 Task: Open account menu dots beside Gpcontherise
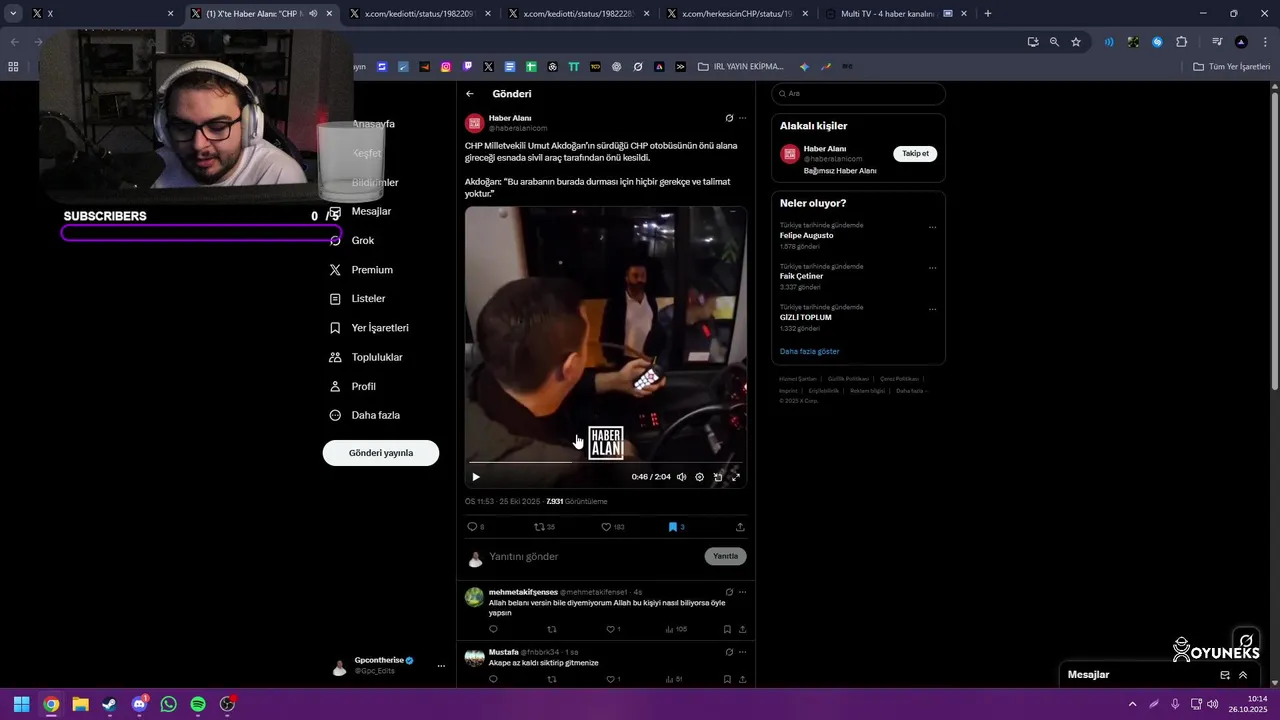click(x=441, y=666)
